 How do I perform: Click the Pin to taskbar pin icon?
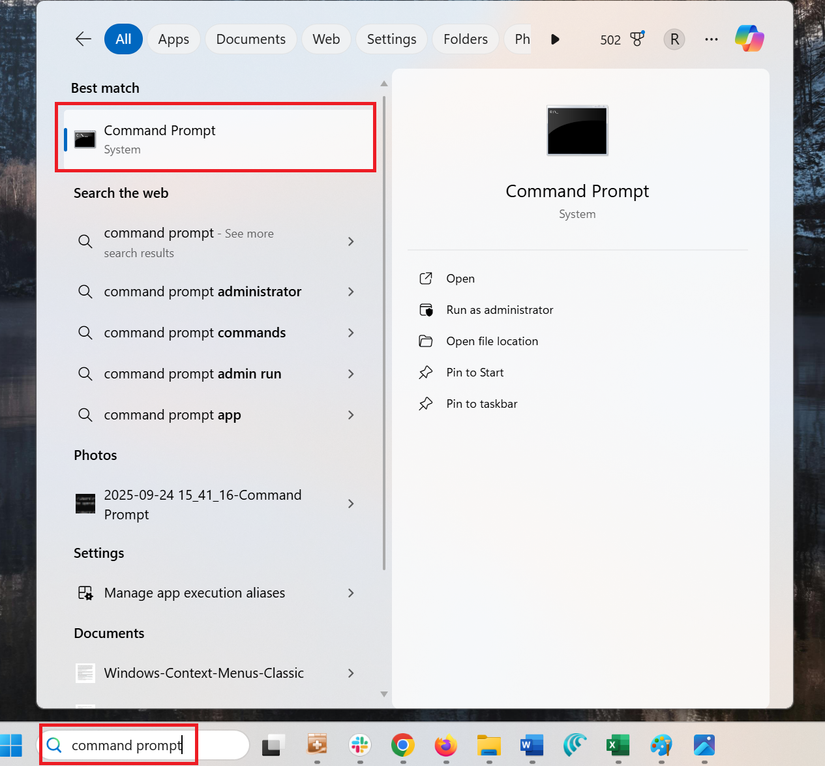click(x=426, y=404)
